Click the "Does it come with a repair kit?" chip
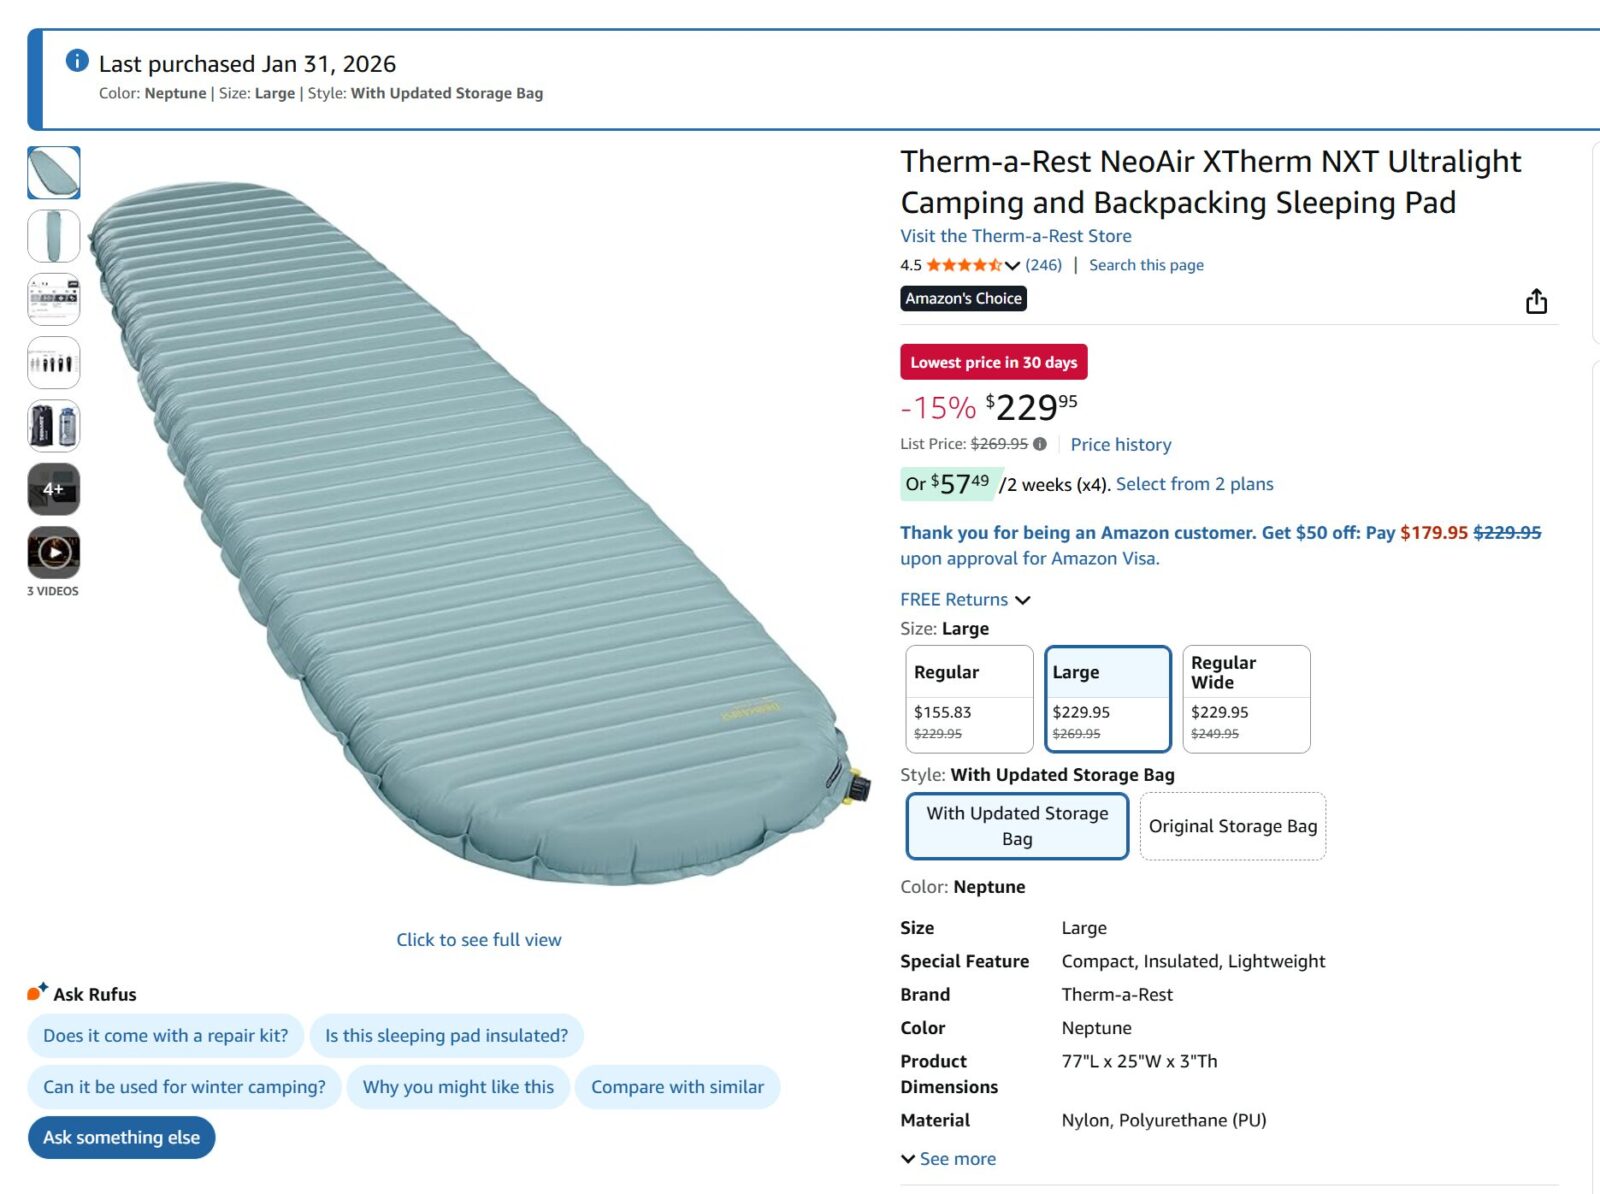Image resolution: width=1600 pixels, height=1194 pixels. click(165, 1036)
